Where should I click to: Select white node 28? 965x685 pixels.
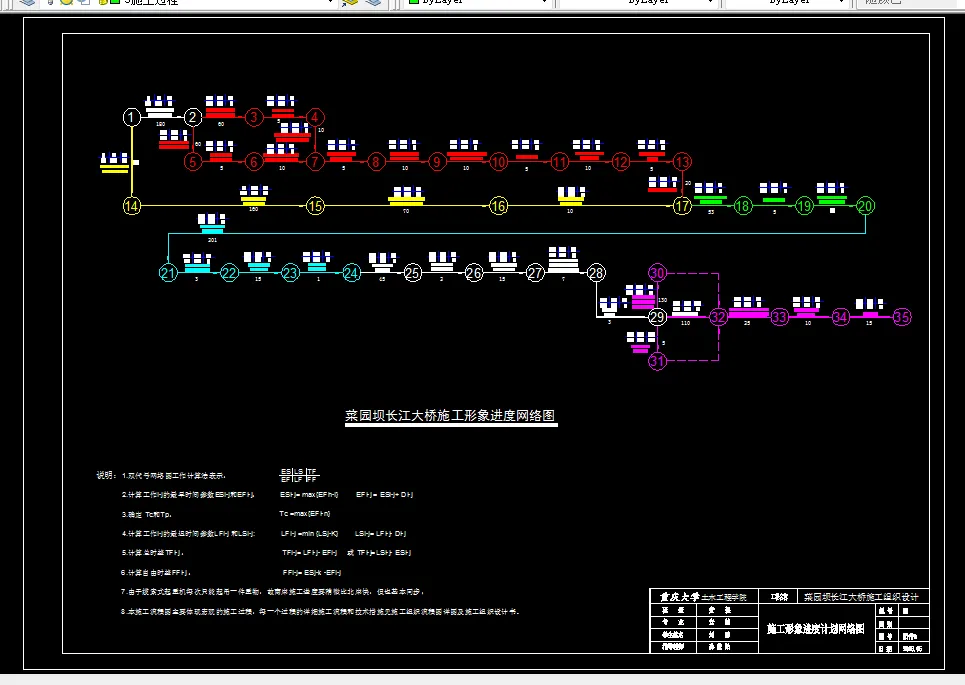click(x=596, y=273)
